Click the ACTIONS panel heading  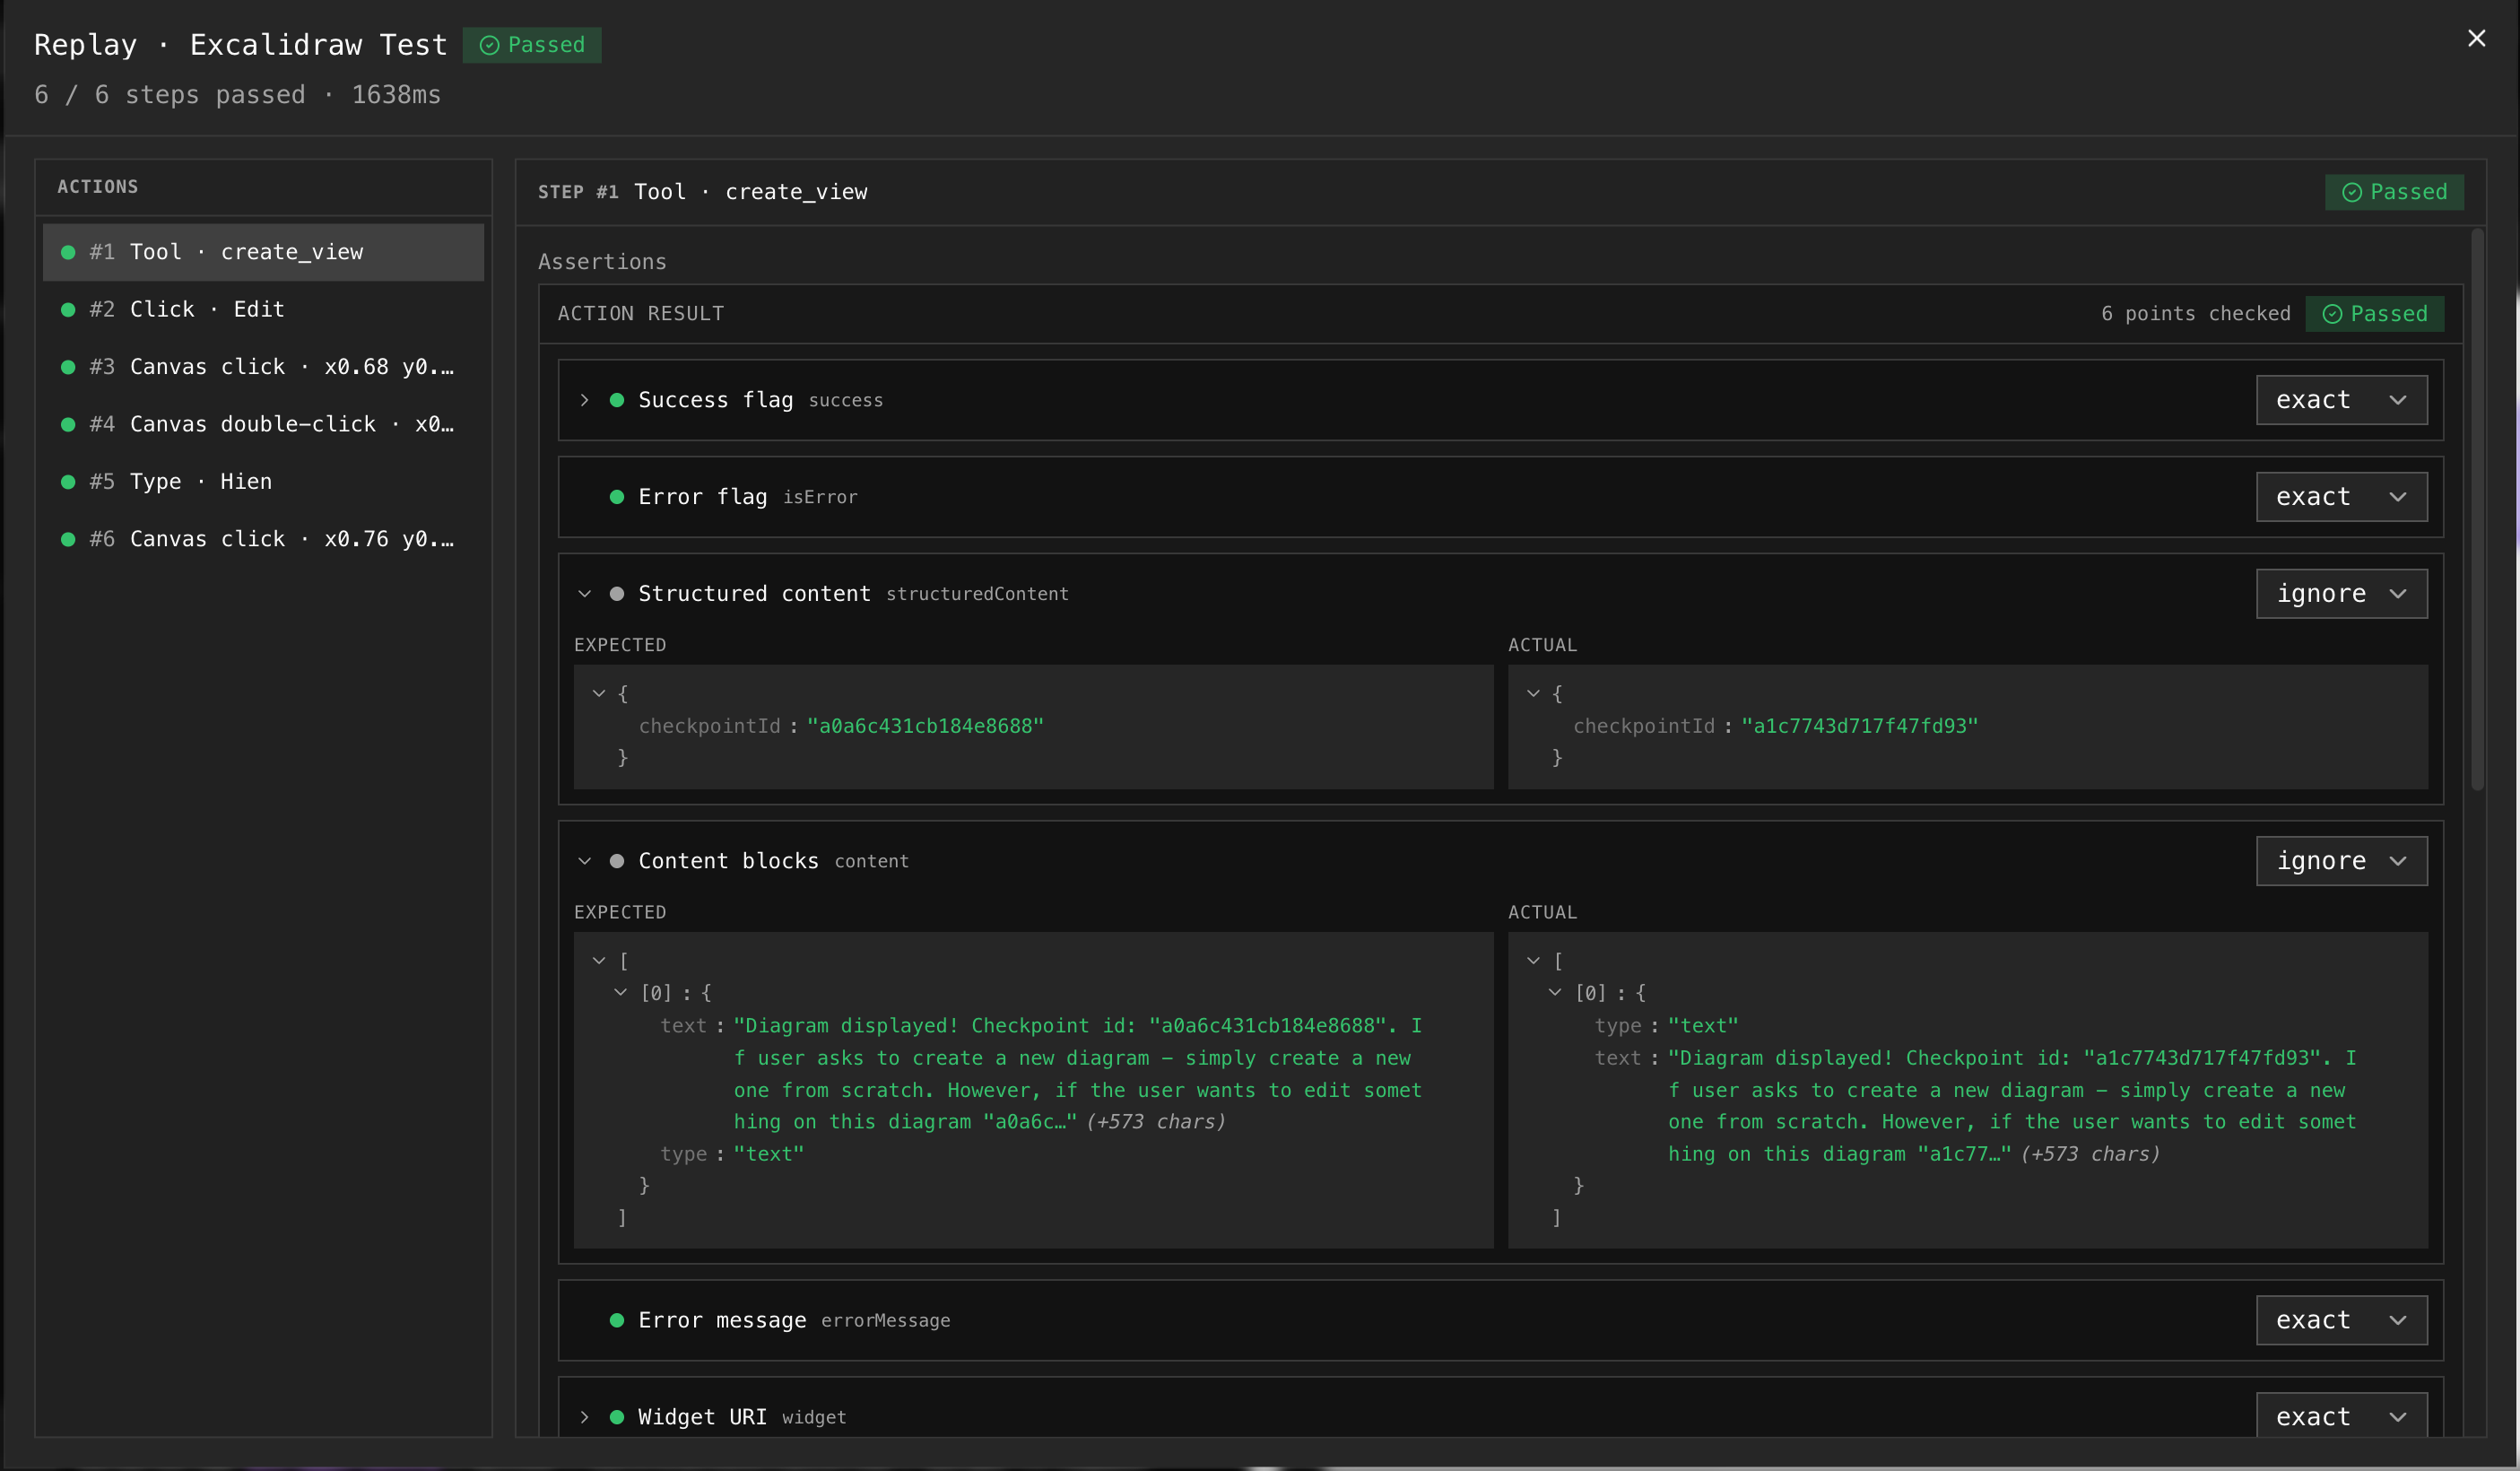pyautogui.click(x=98, y=187)
